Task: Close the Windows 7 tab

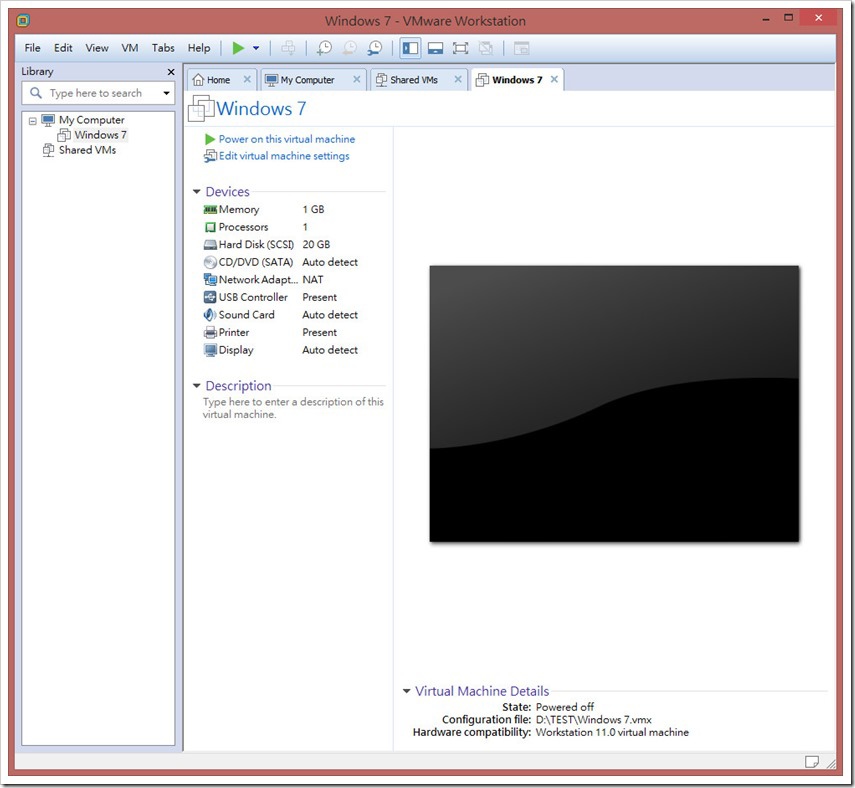Action: pyautogui.click(x=554, y=80)
